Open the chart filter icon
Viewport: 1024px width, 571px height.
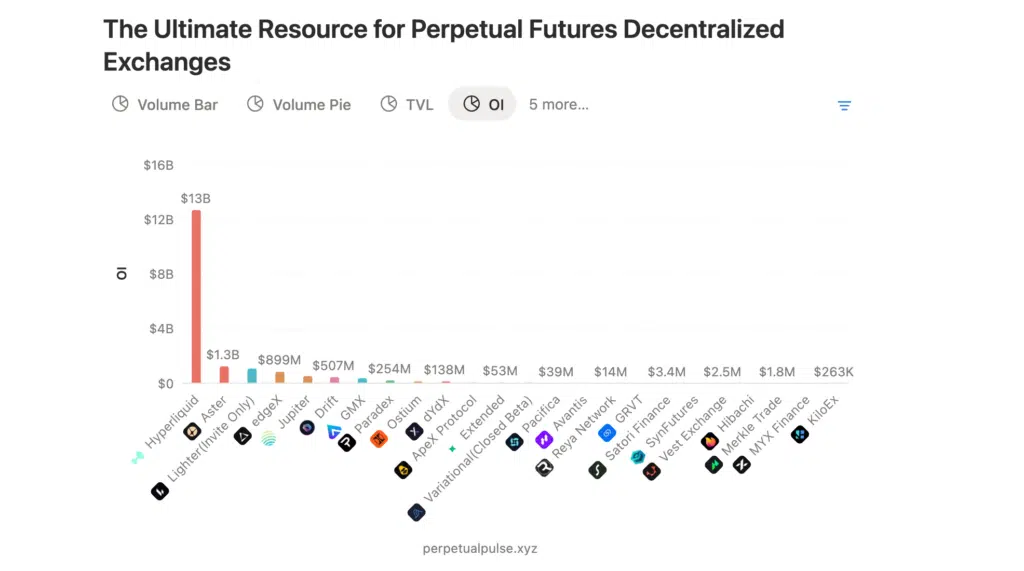tap(844, 105)
